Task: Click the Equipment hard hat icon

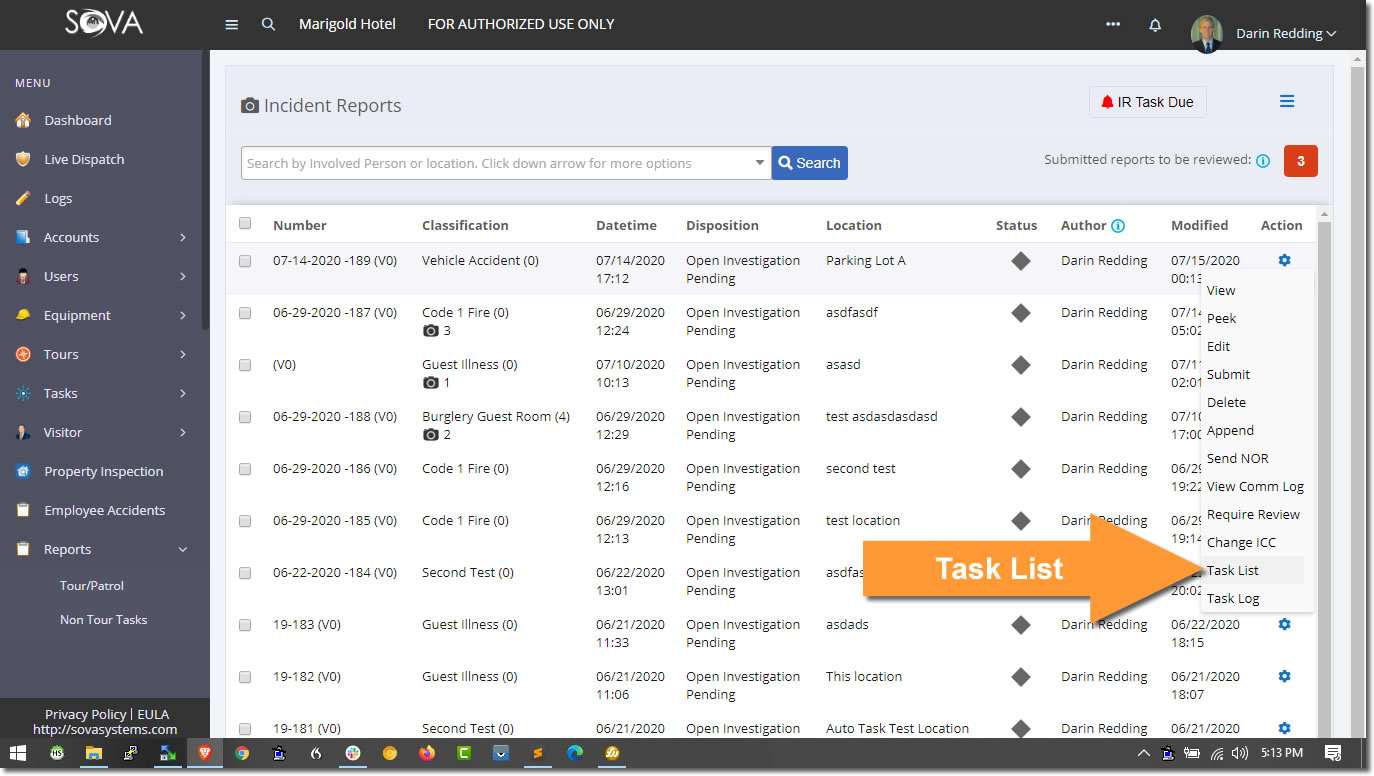Action: pyautogui.click(x=23, y=315)
